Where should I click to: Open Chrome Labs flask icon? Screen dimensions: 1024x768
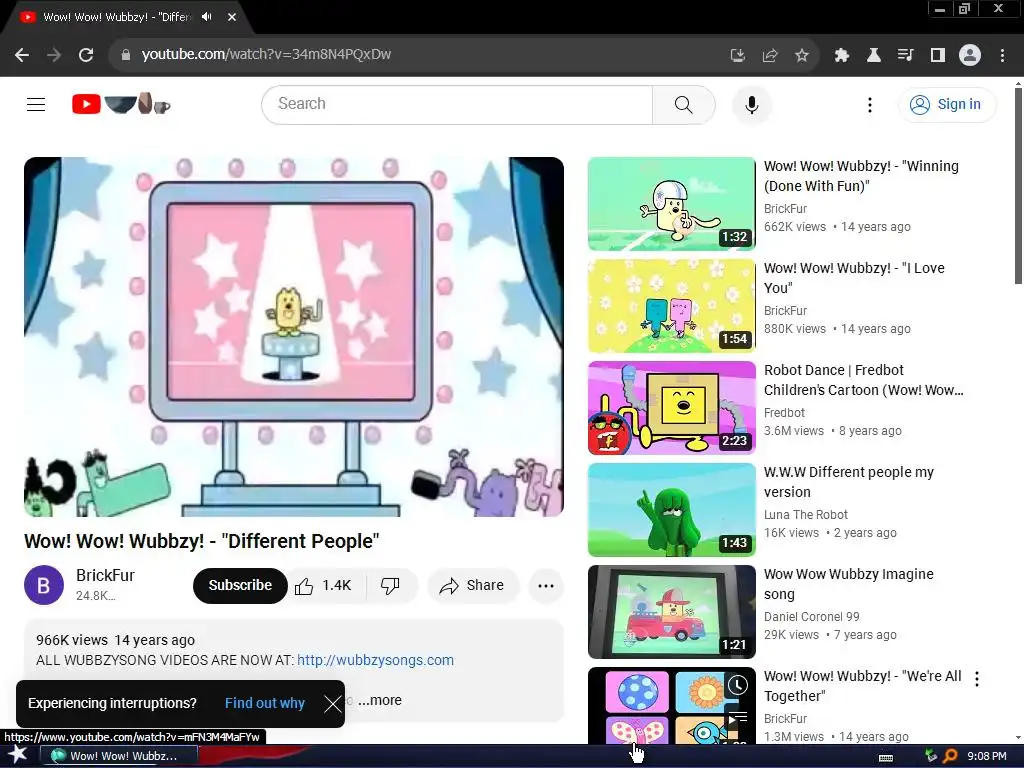(873, 55)
